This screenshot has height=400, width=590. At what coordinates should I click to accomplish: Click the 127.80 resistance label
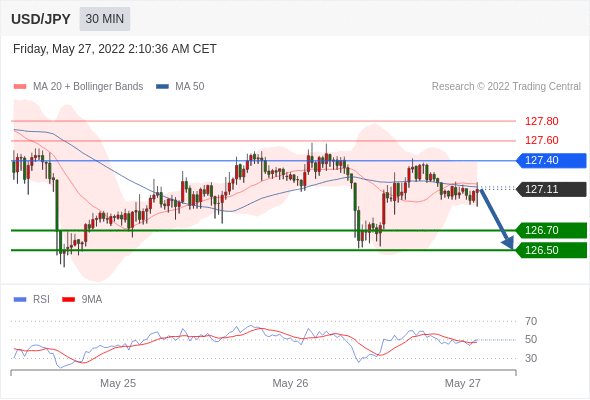tap(541, 122)
